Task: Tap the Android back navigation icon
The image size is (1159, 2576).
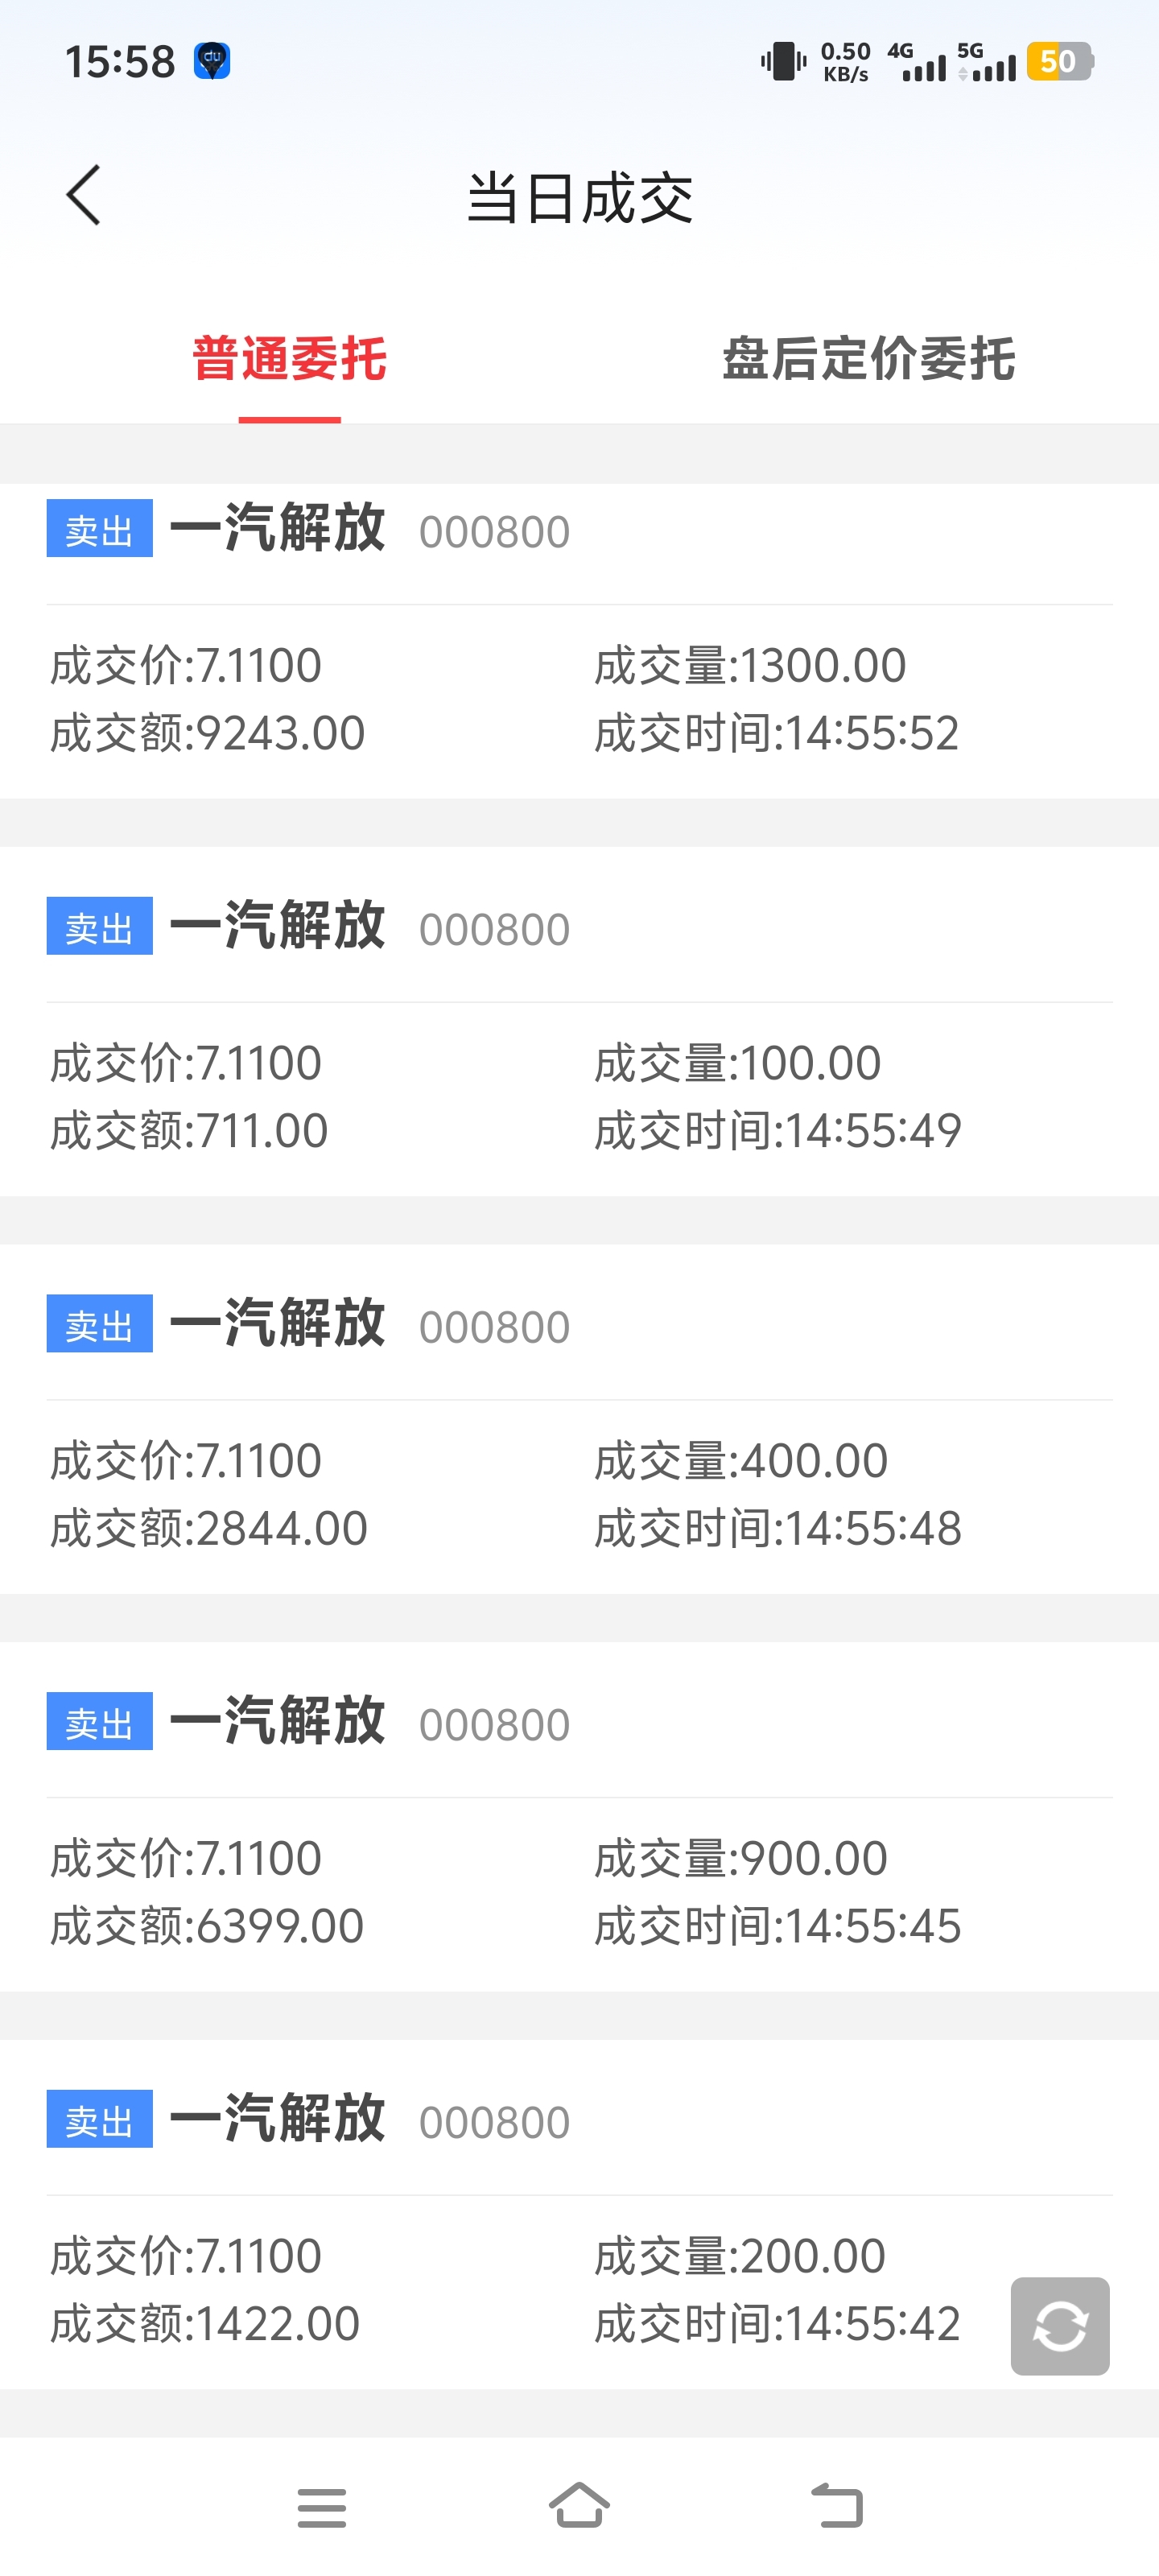Action: point(836,2506)
